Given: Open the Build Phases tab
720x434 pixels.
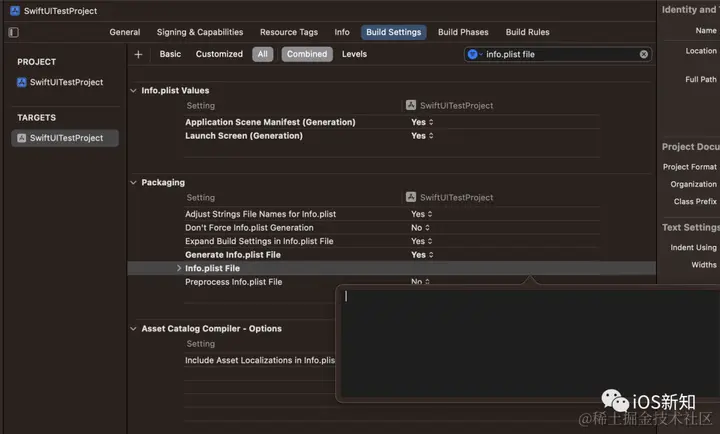Looking at the screenshot, I should (463, 32).
